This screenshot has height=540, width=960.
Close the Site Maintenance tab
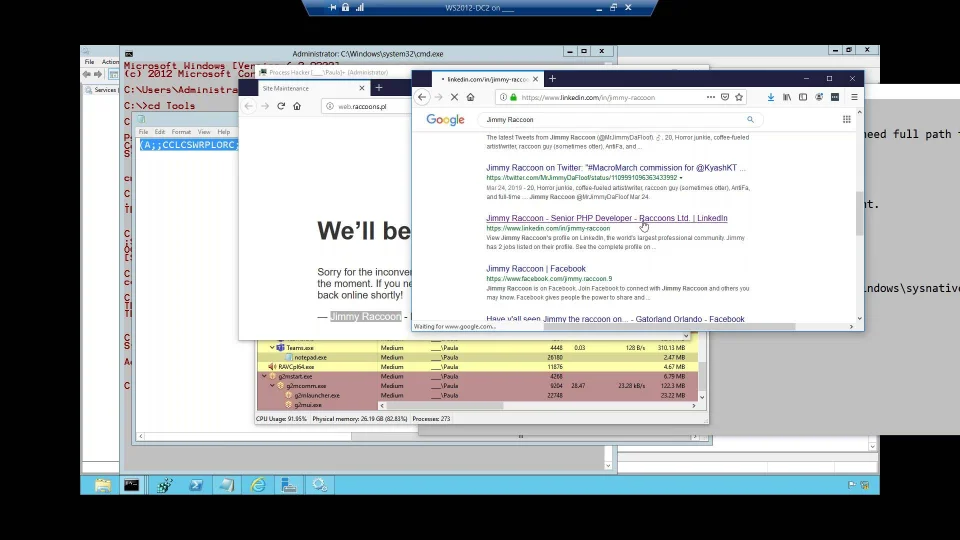362,88
